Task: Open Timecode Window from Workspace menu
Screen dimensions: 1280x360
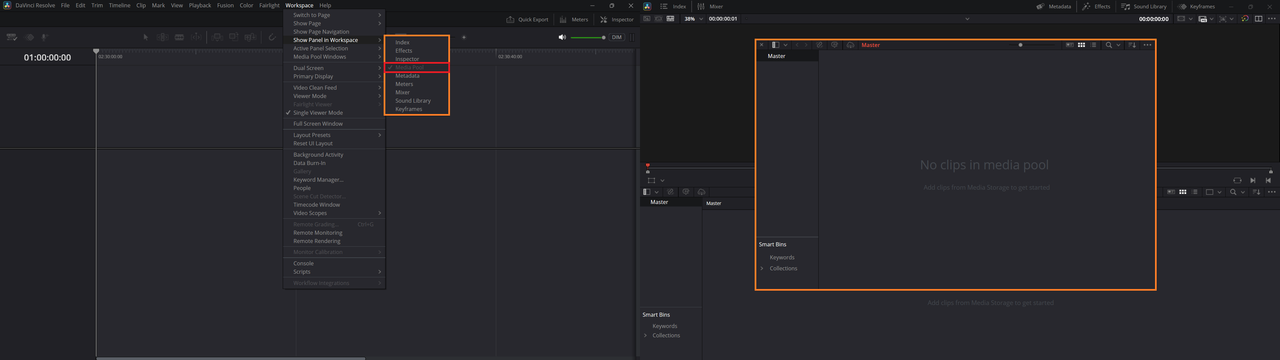Action: tap(333, 204)
